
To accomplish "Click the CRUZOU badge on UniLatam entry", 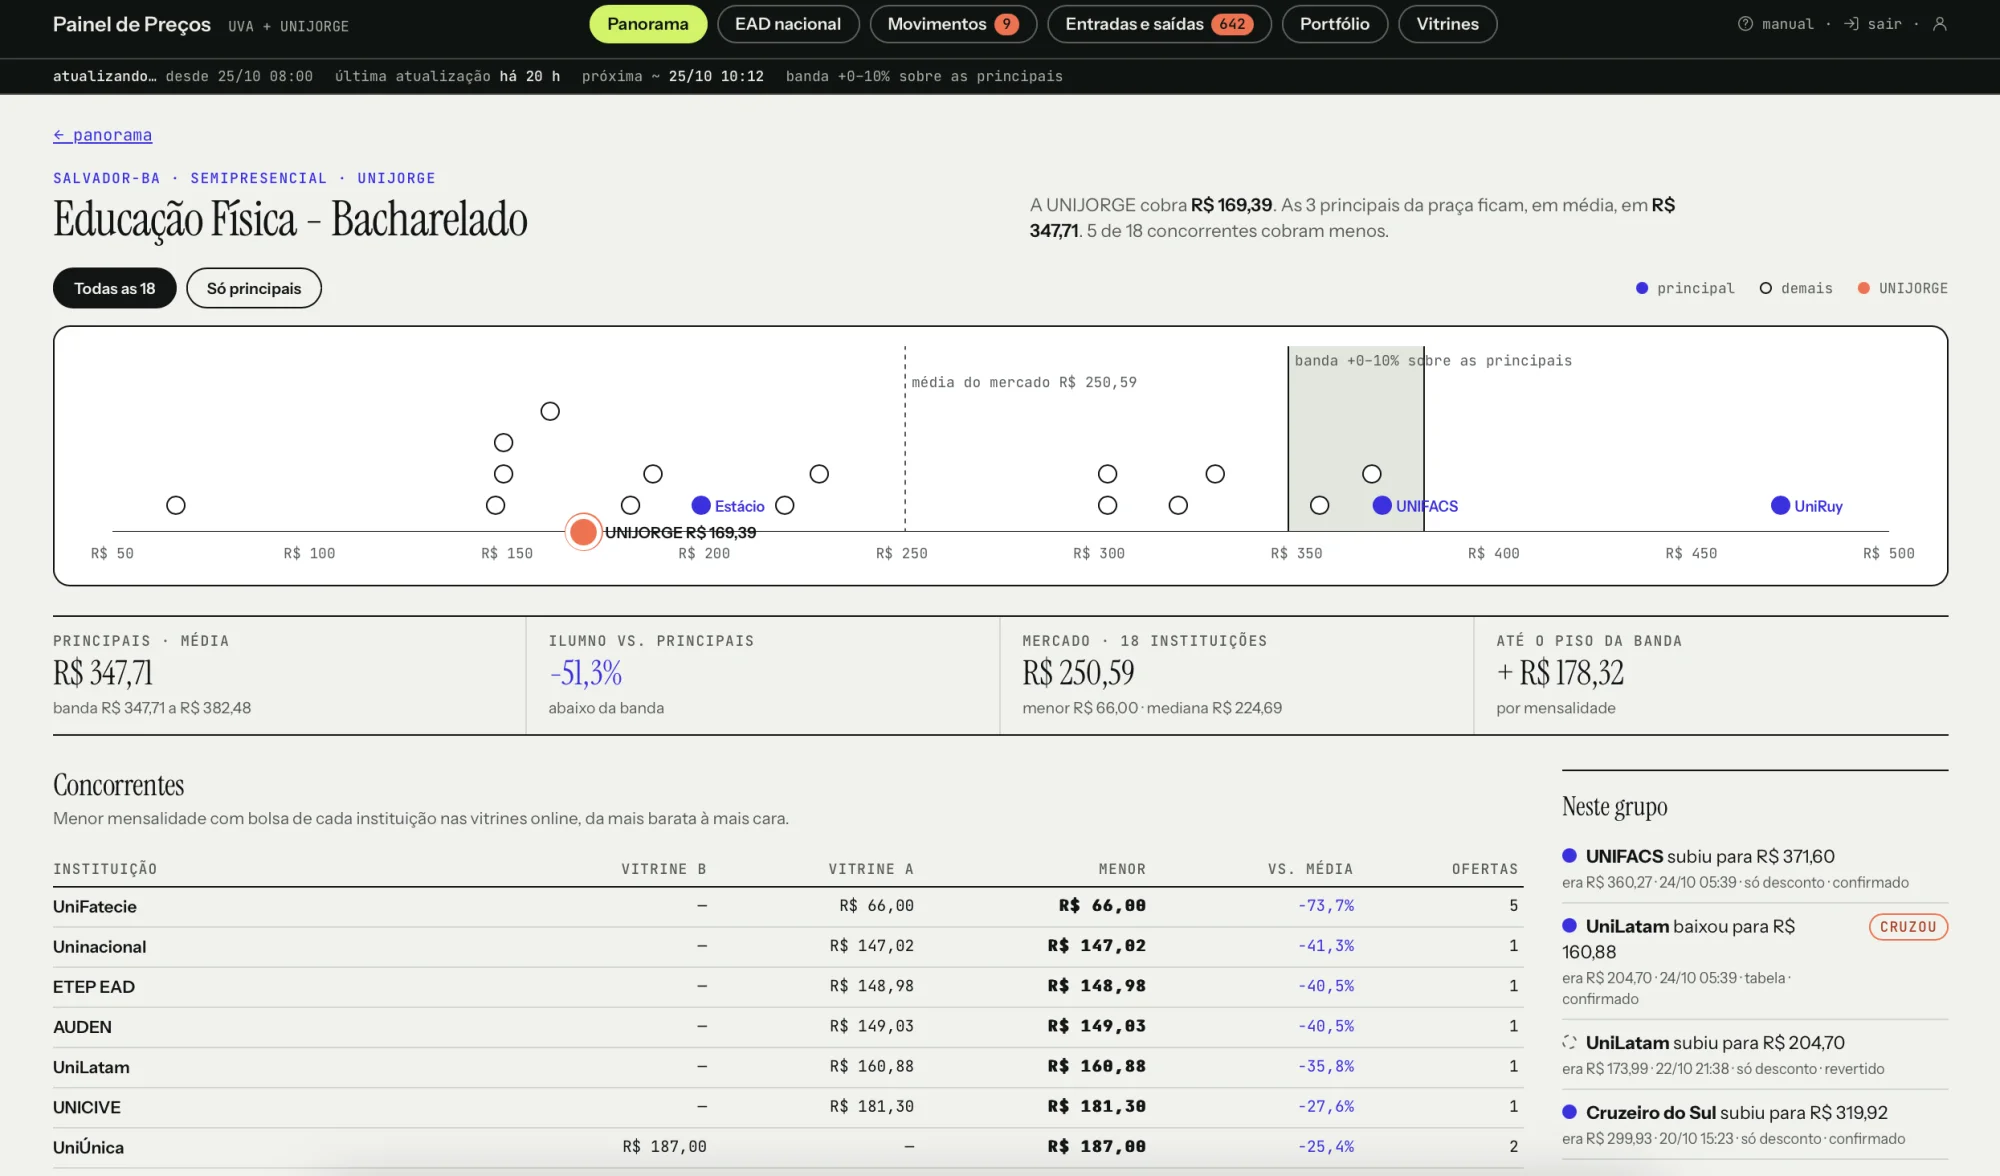I will (x=1908, y=927).
